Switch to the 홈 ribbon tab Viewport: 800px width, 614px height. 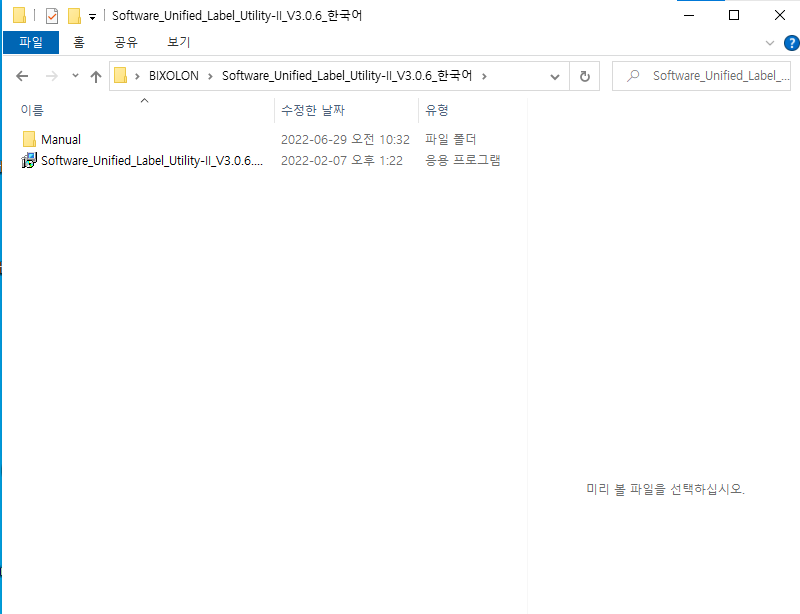pos(79,42)
